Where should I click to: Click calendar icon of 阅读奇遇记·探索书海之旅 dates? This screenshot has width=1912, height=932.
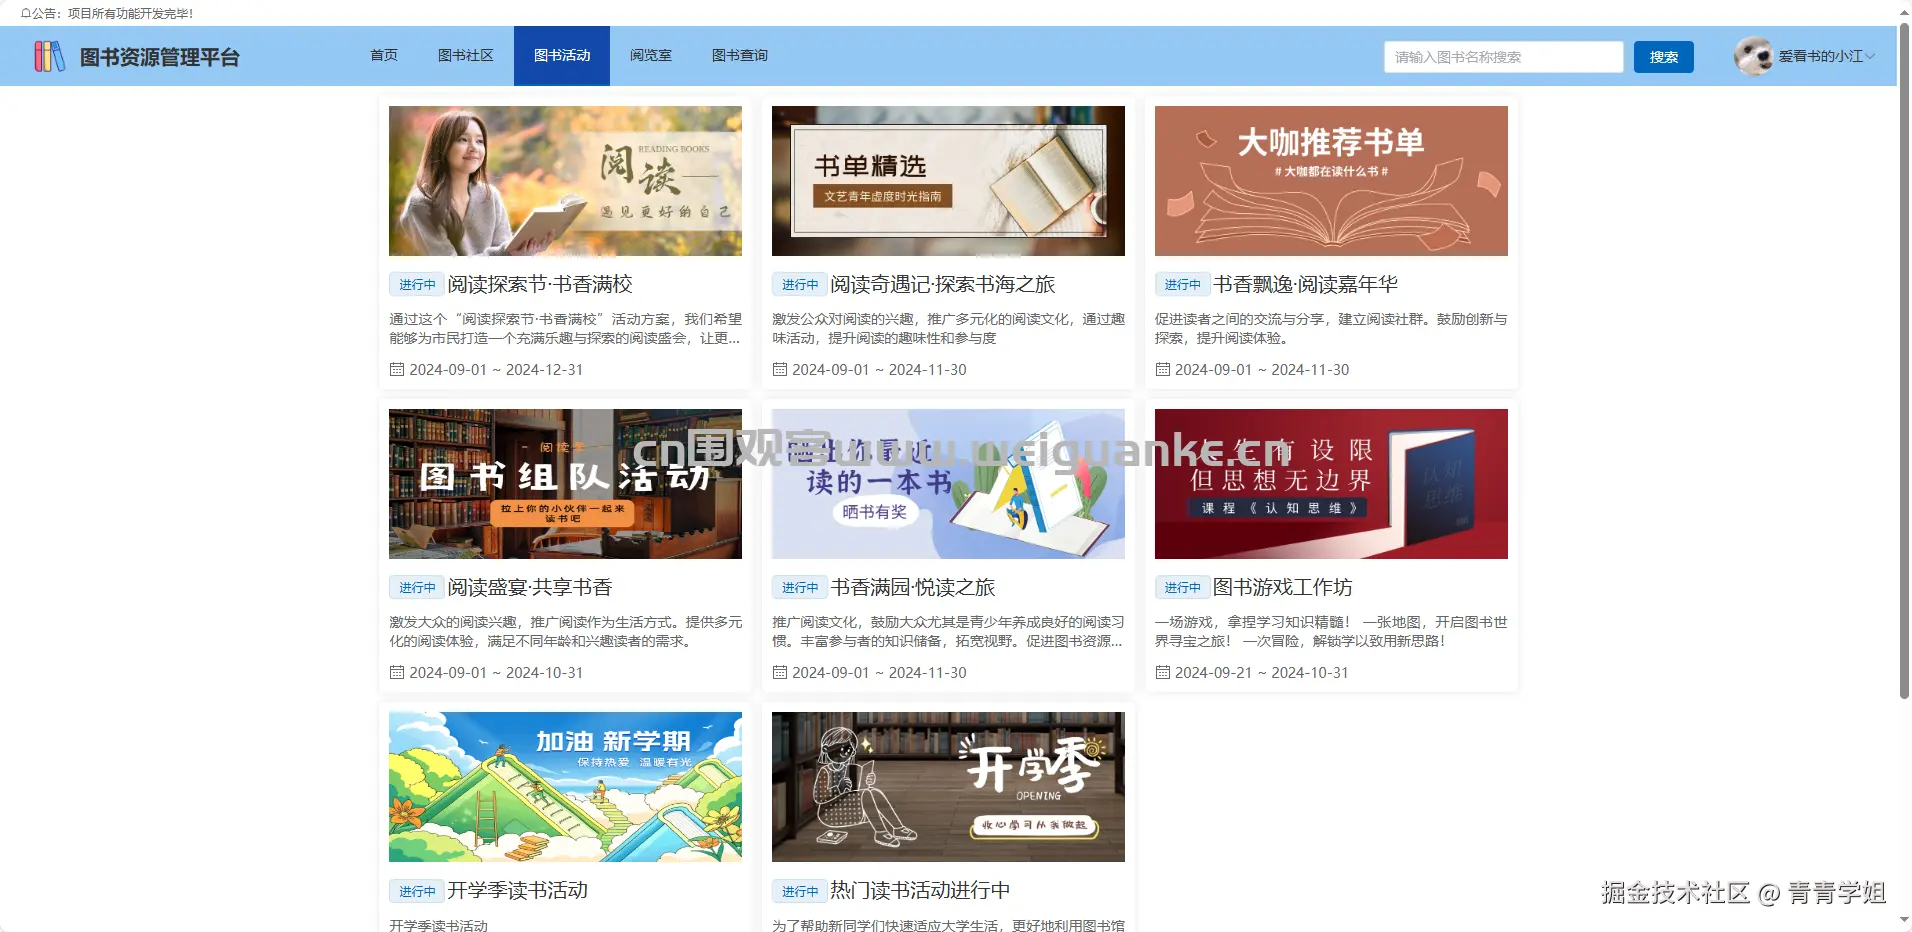pos(780,369)
